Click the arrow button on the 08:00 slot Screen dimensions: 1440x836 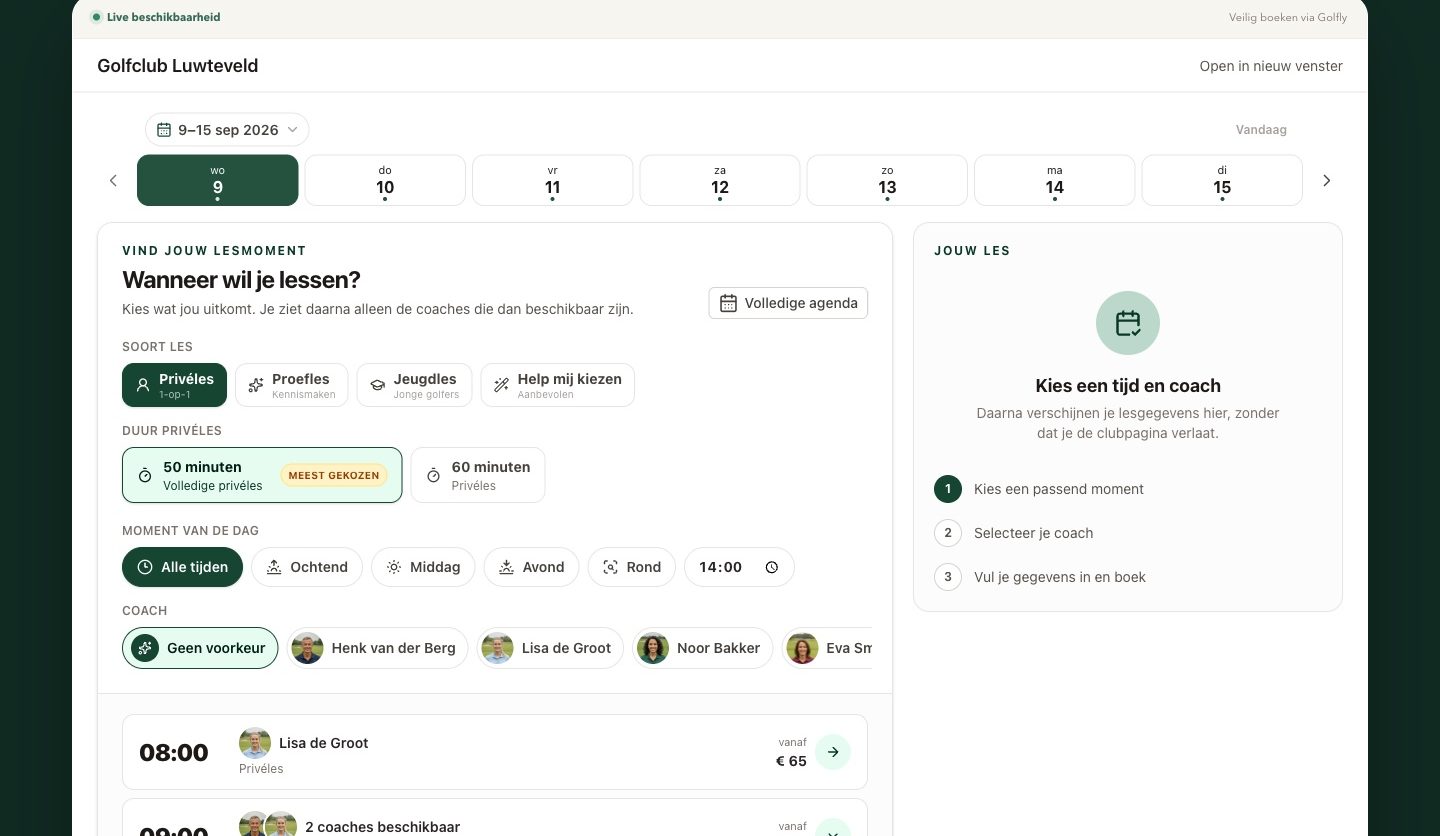833,752
